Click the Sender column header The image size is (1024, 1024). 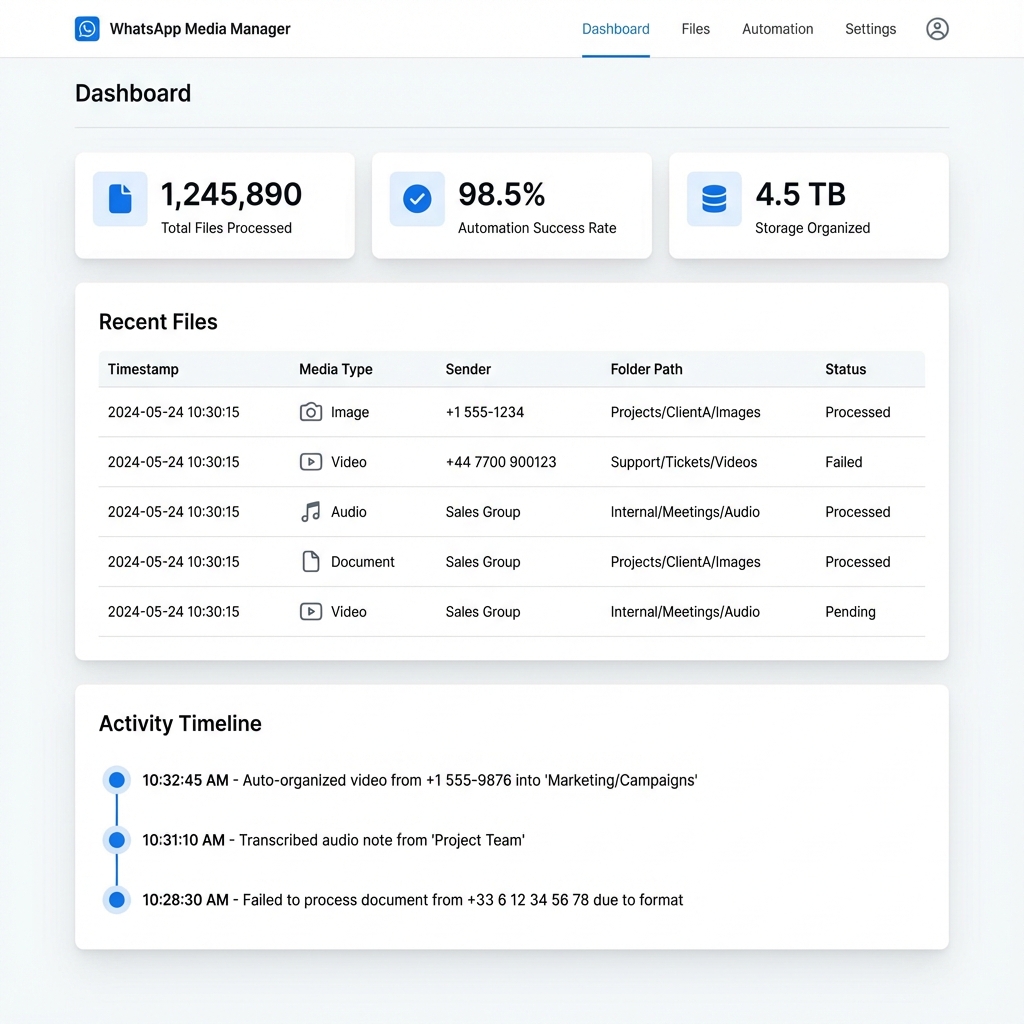(x=468, y=369)
